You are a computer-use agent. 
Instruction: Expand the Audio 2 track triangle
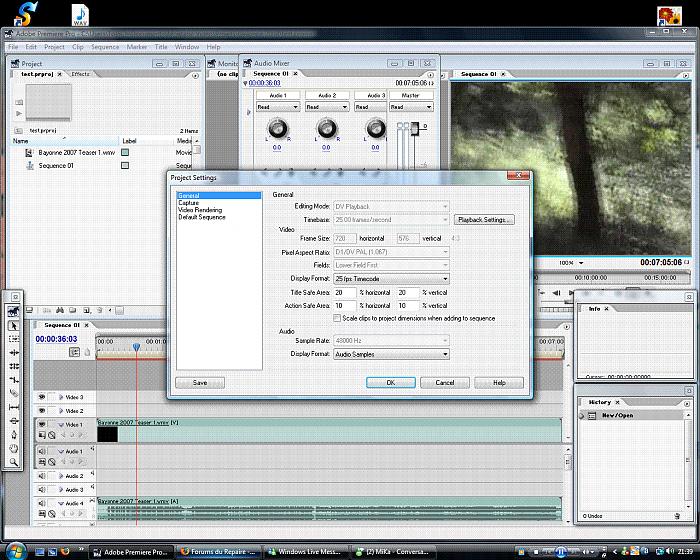(61, 476)
